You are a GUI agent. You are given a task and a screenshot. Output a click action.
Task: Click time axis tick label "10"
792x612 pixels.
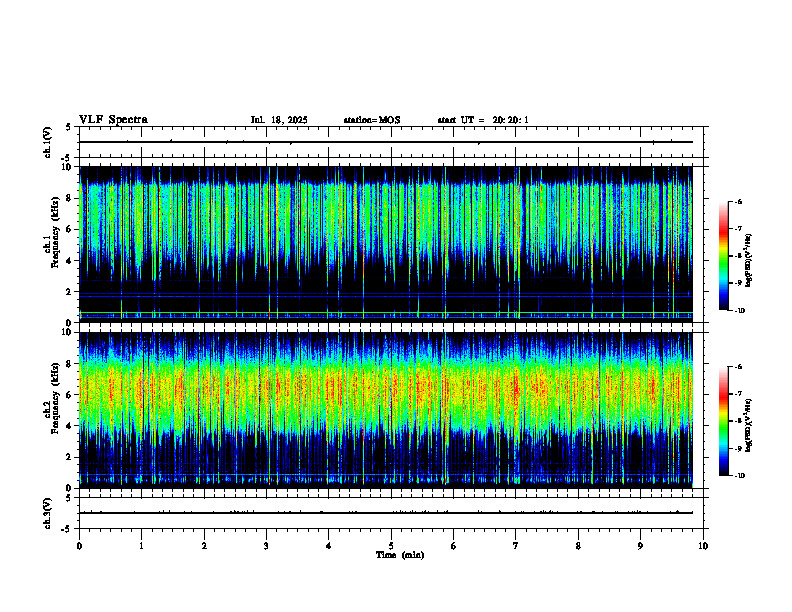703,546
